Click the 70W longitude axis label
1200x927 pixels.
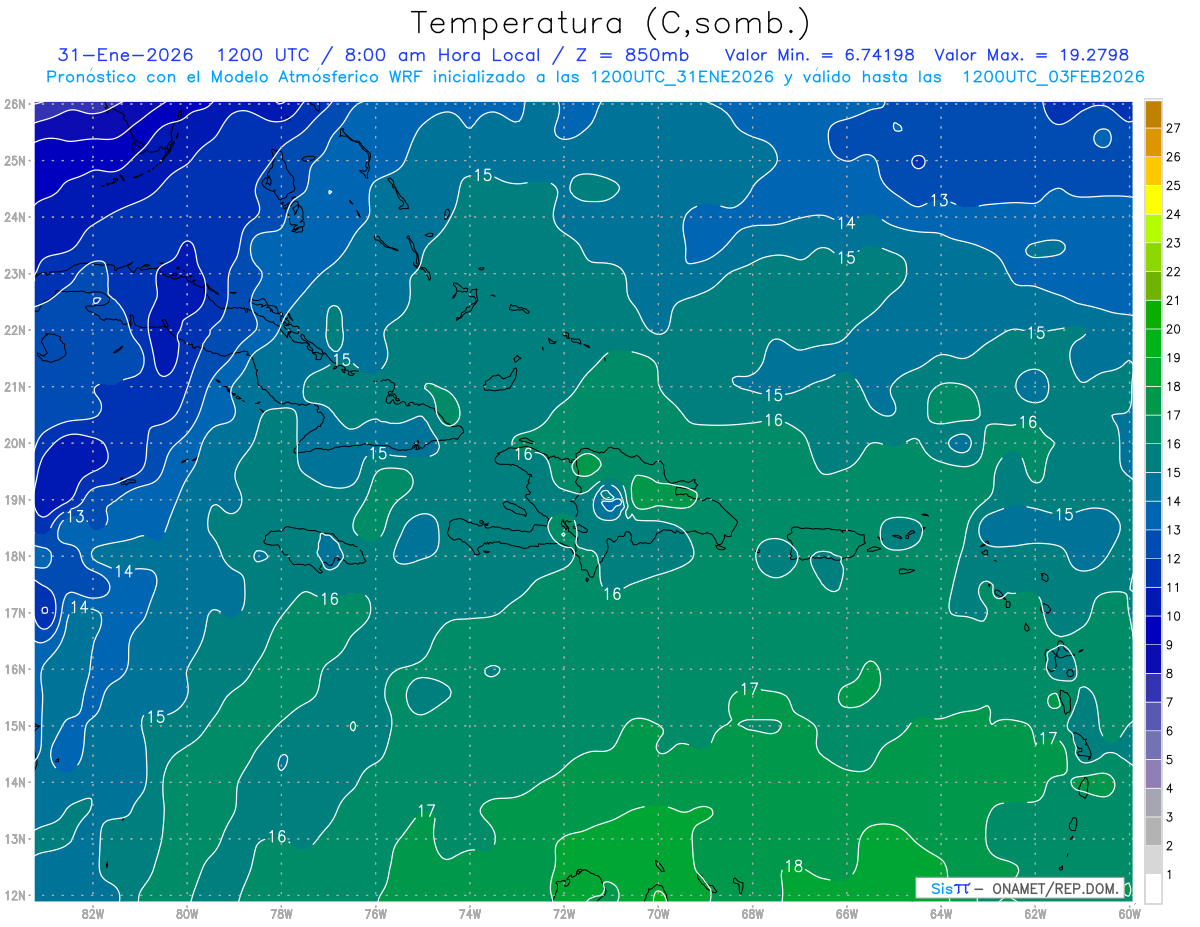pyautogui.click(x=658, y=913)
